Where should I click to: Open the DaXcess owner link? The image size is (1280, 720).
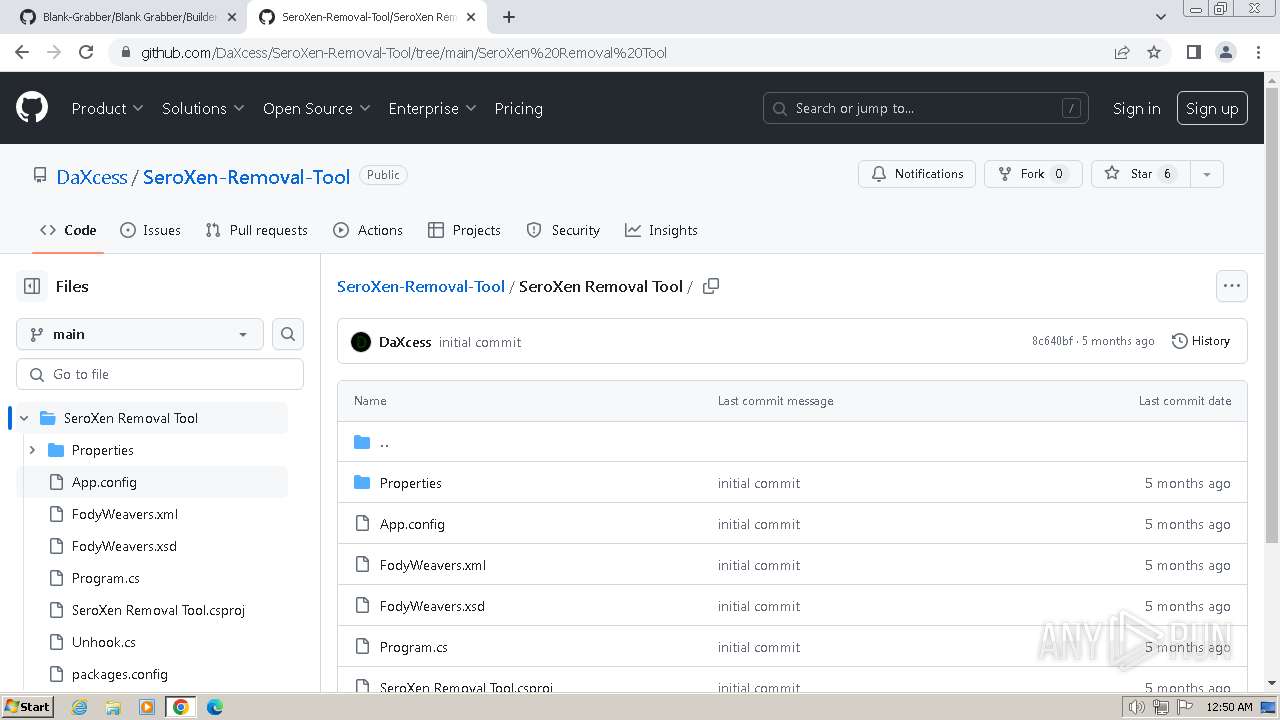92,177
